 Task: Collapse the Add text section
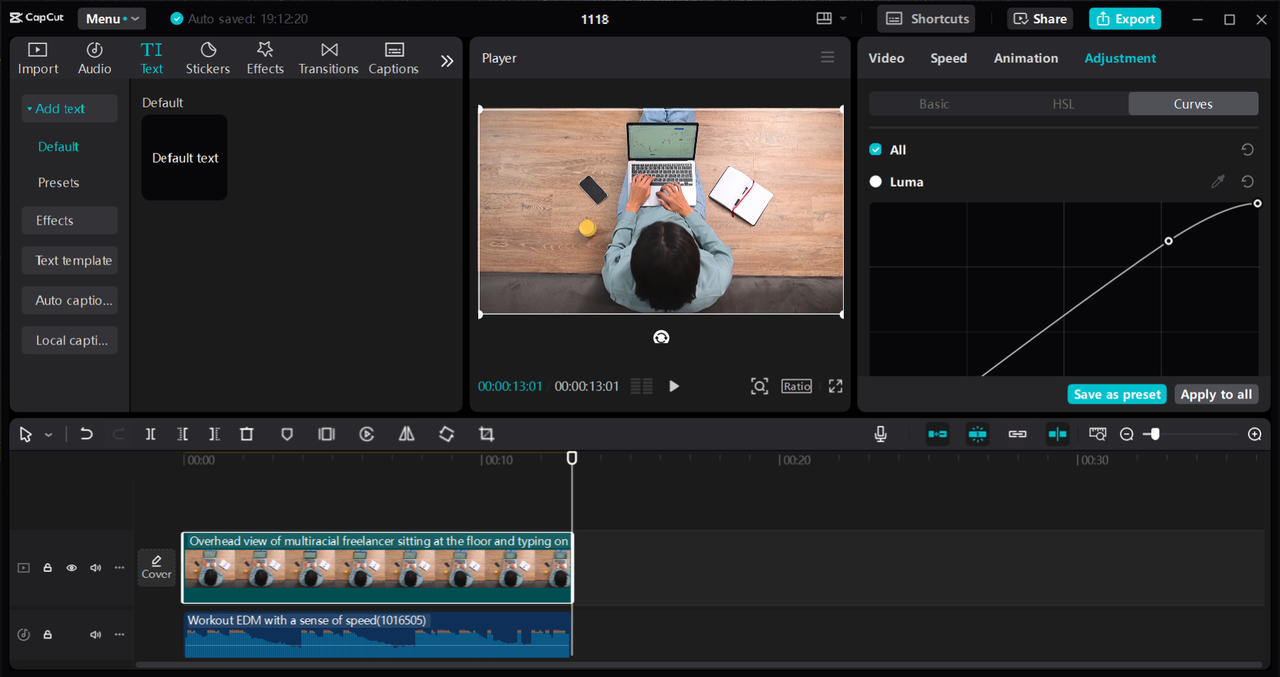pos(69,109)
